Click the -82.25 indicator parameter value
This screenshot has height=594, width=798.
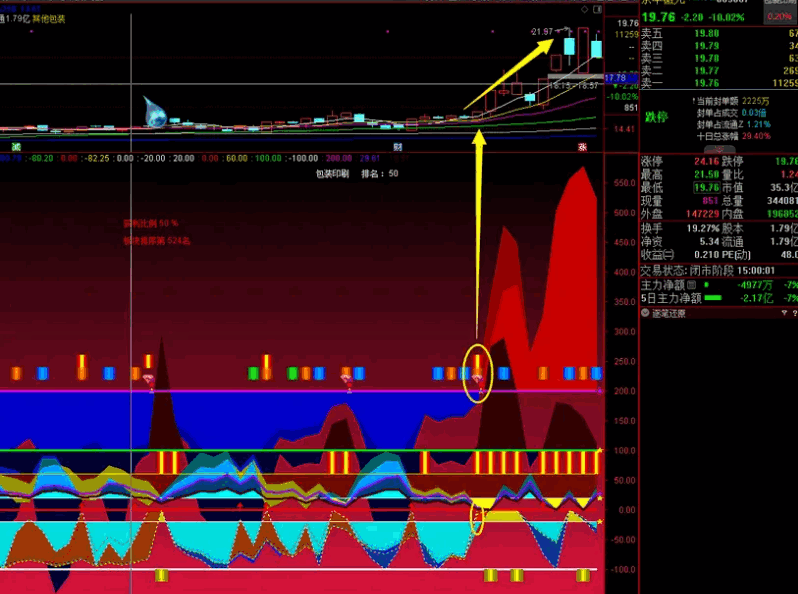[x=97, y=158]
